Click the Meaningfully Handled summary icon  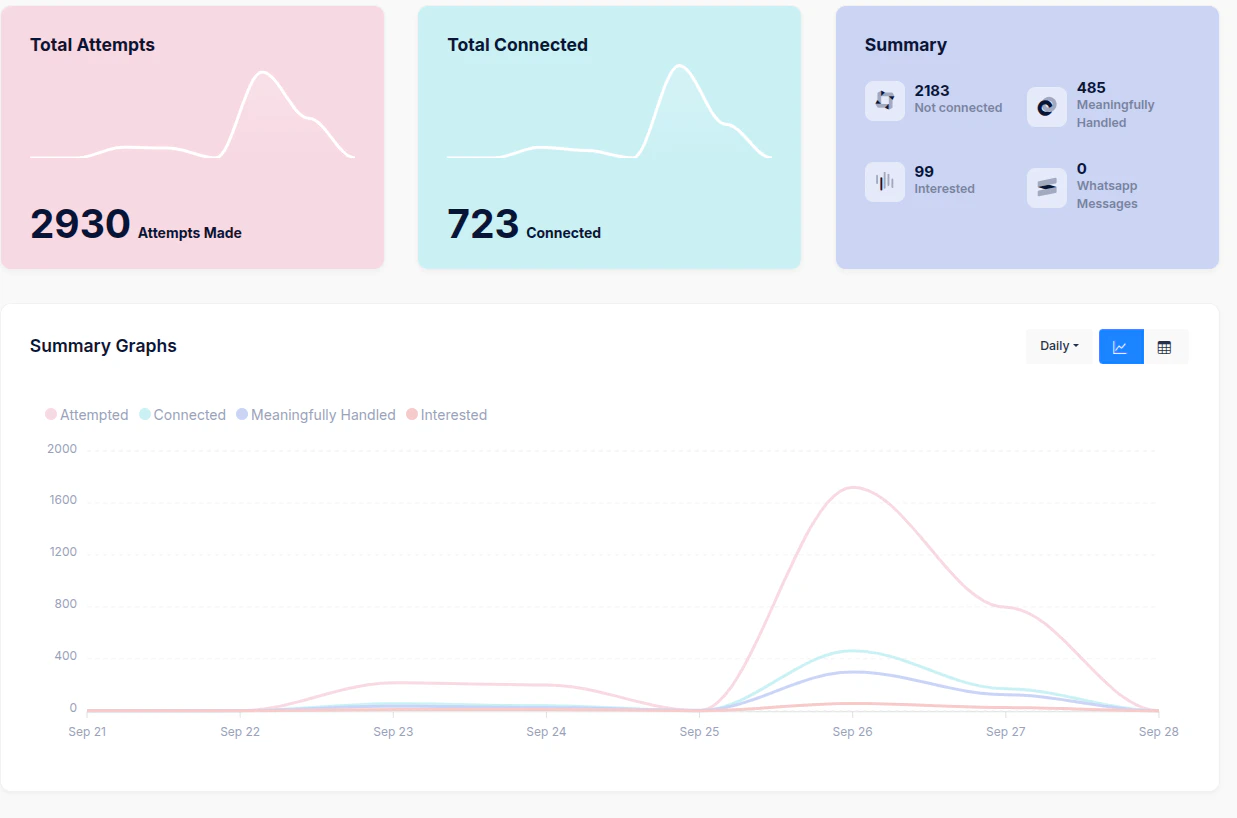pos(1046,107)
